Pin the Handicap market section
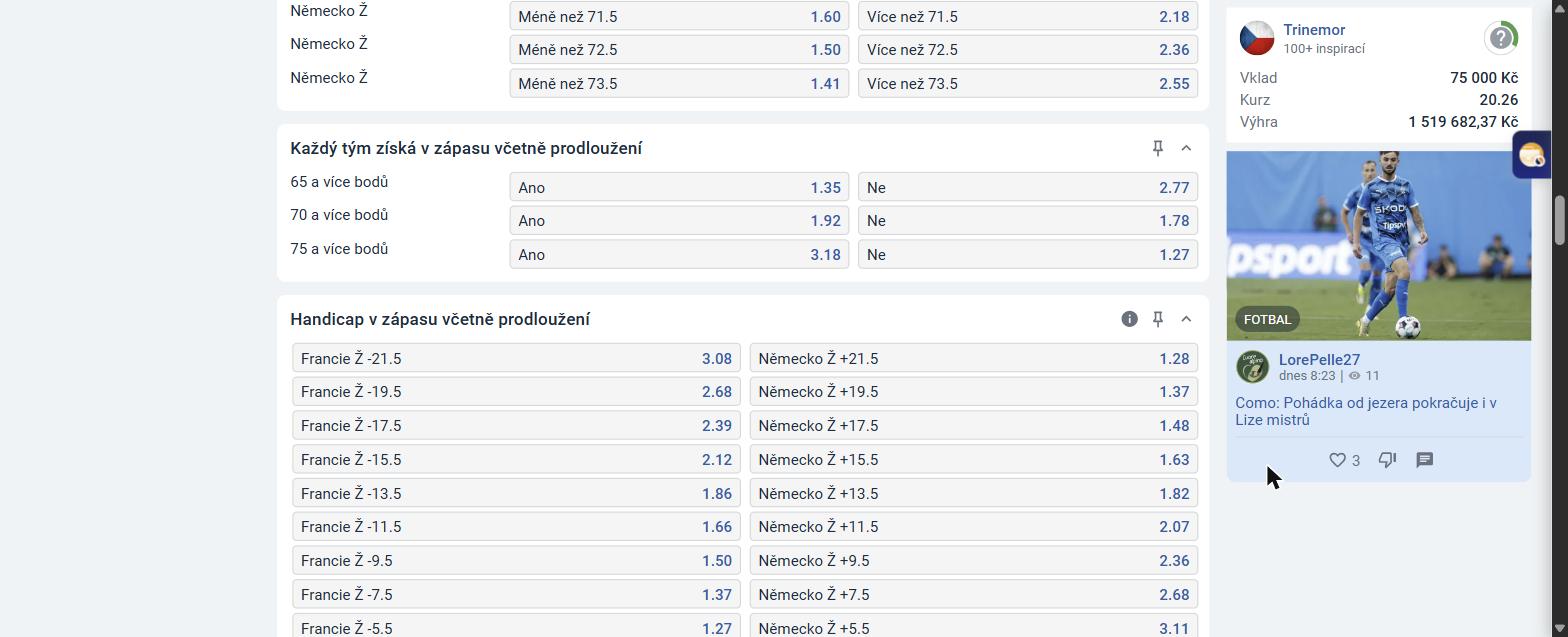Image resolution: width=1568 pixels, height=637 pixels. (1157, 319)
